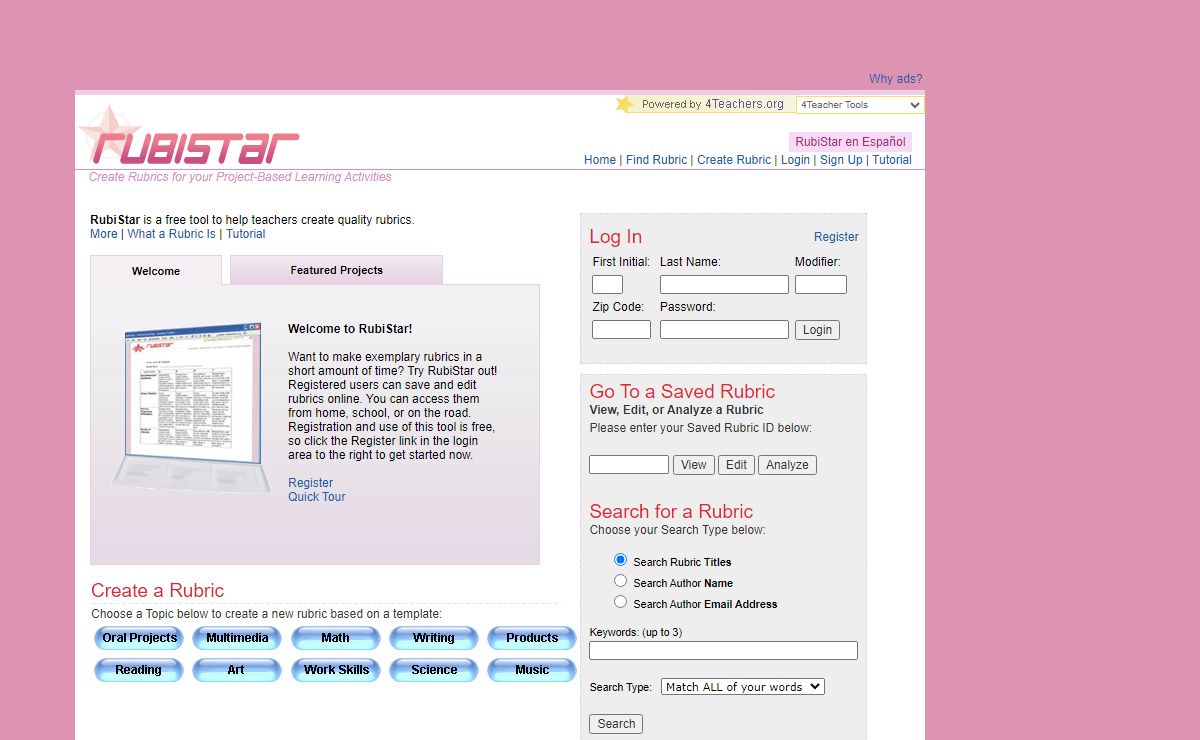
Task: Choose Products topic button
Action: [532, 638]
